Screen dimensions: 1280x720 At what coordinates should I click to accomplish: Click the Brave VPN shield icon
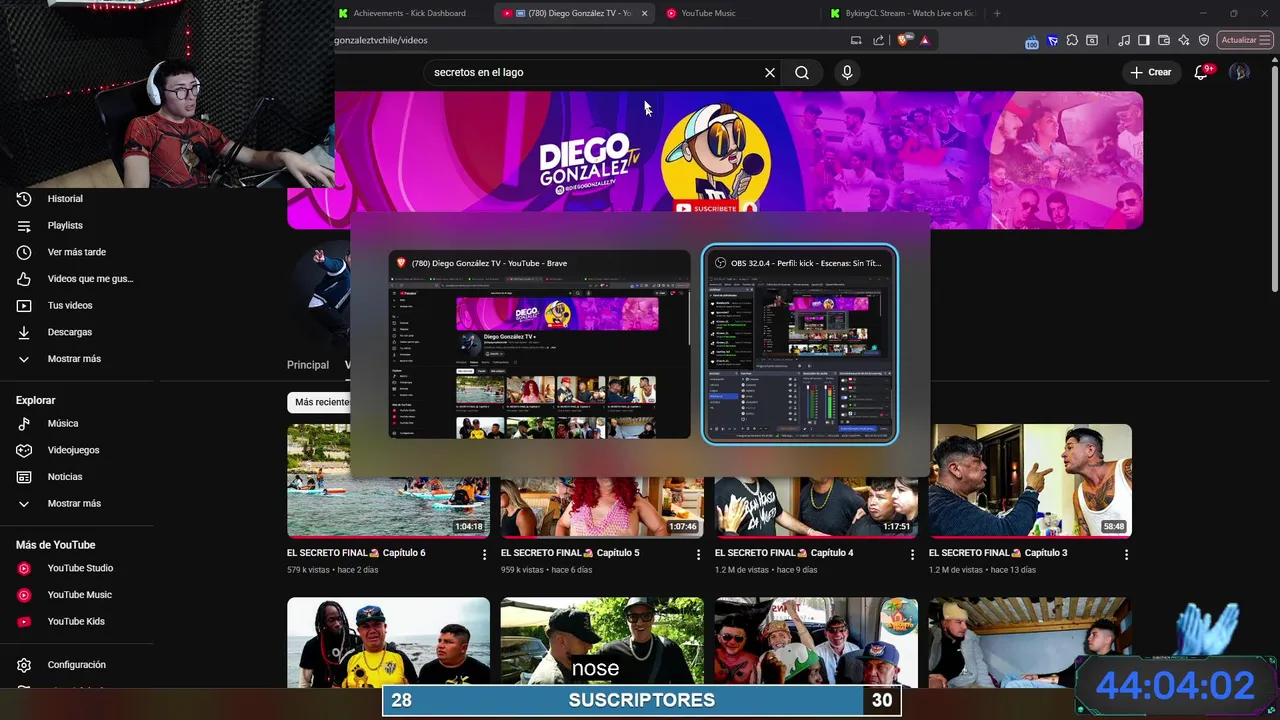[x=1204, y=40]
